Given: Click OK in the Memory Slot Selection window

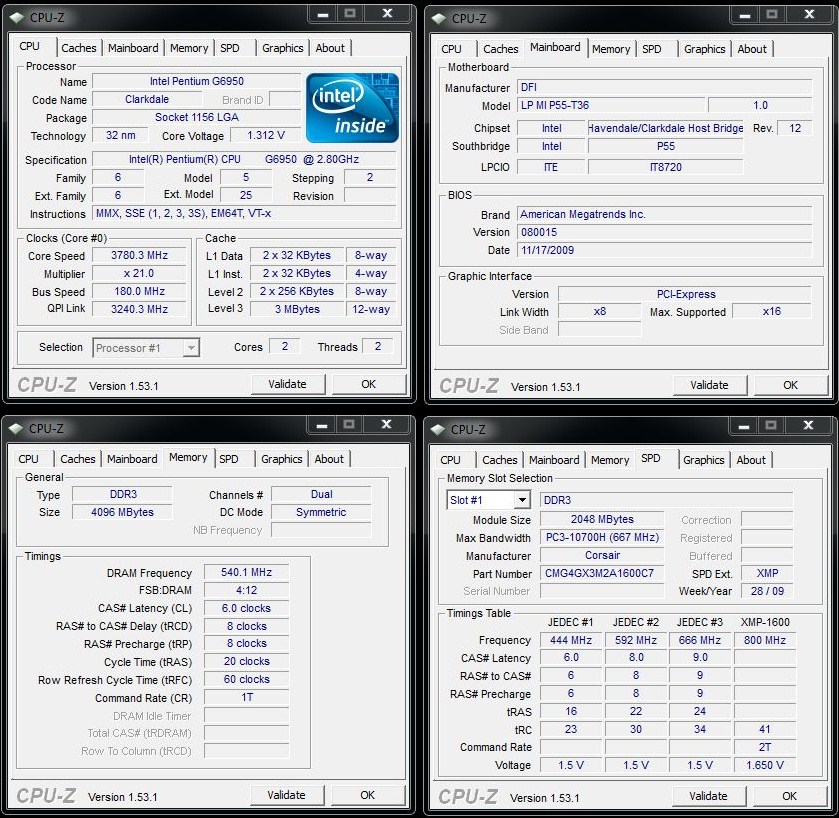Looking at the screenshot, I should tap(789, 796).
